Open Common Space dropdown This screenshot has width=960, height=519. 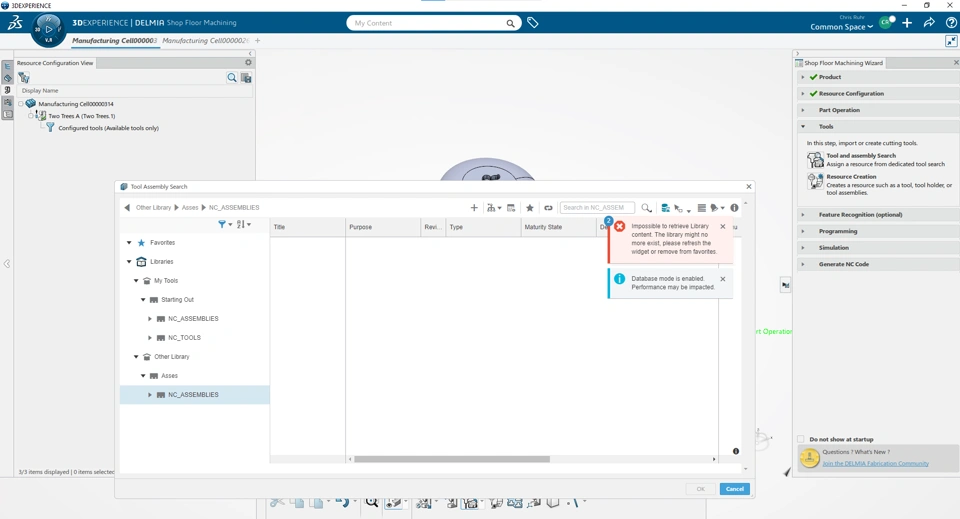click(x=841, y=26)
